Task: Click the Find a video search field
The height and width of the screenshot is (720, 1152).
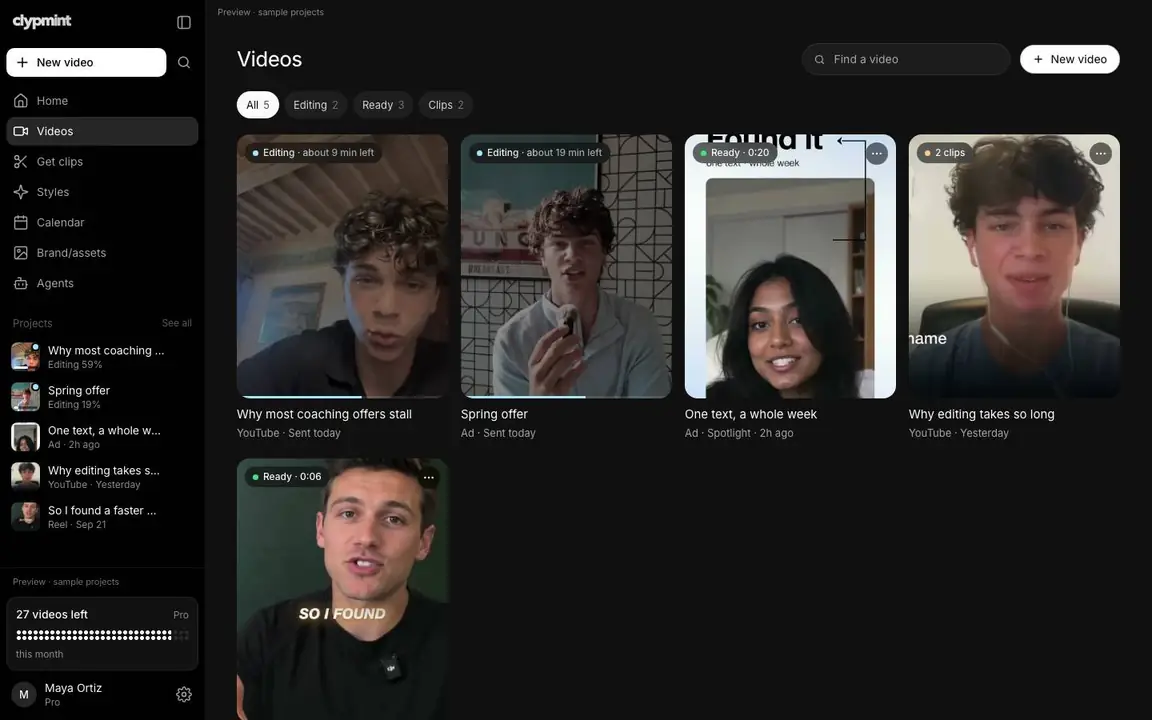Action: pyautogui.click(x=906, y=60)
